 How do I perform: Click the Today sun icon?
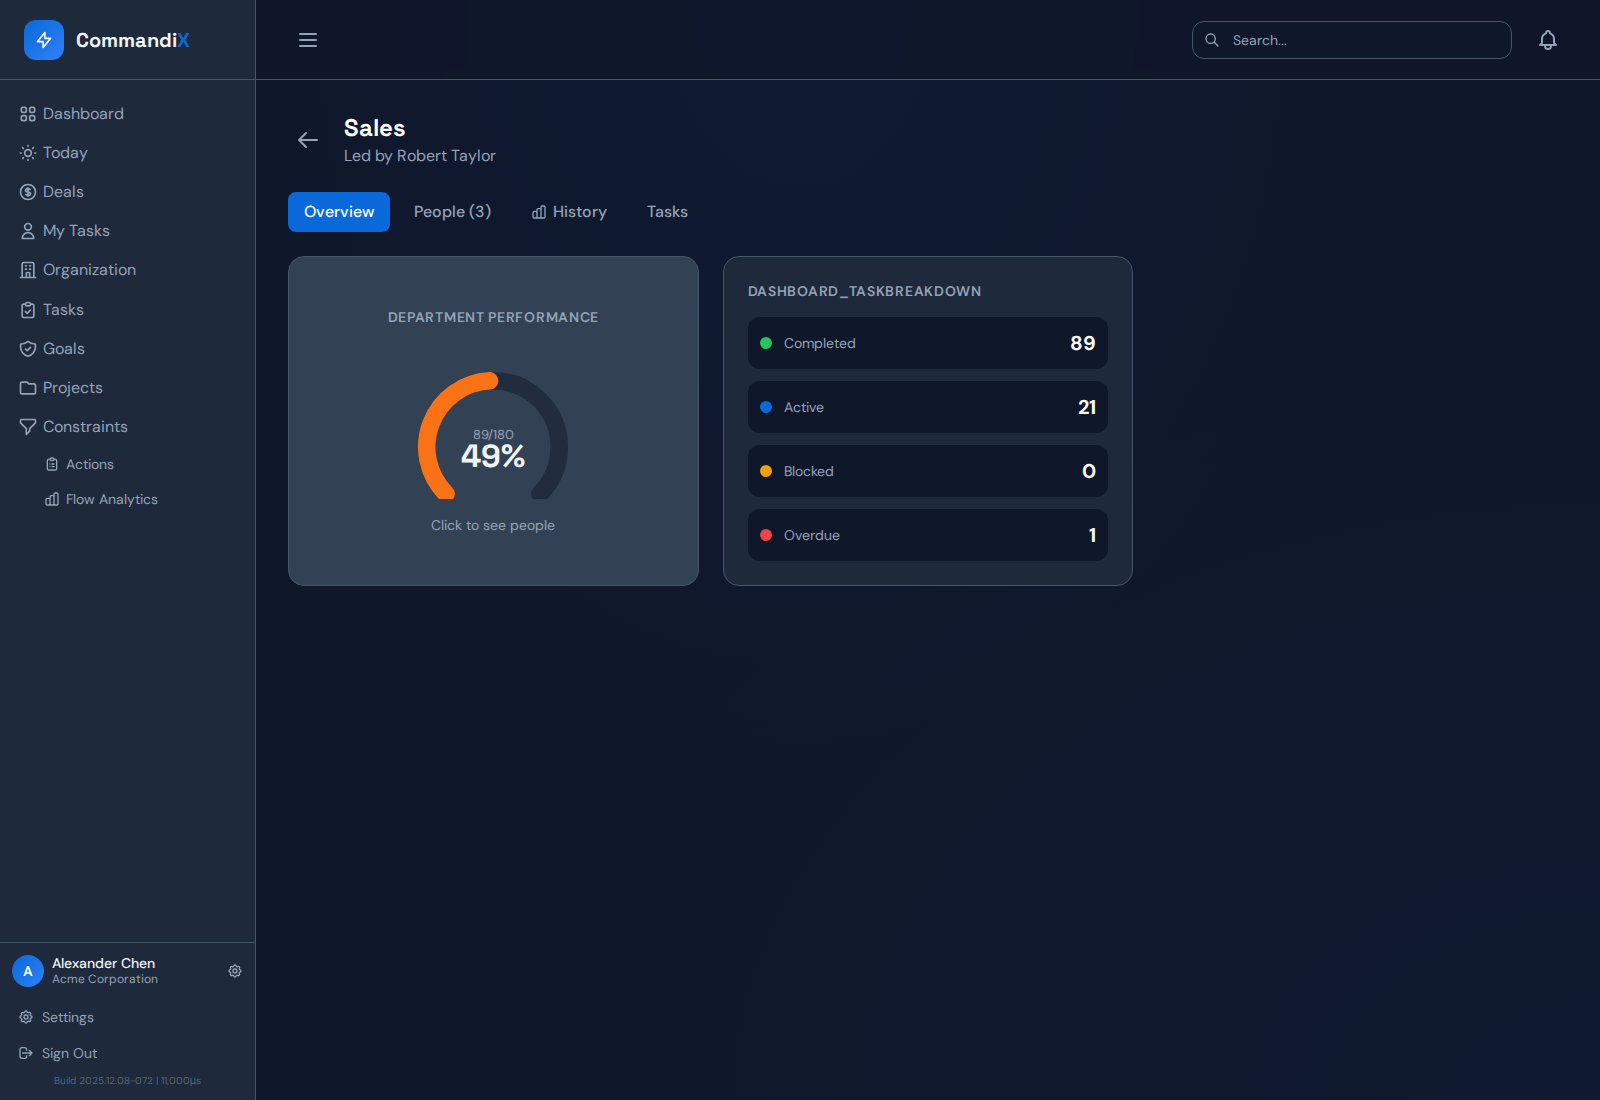point(28,153)
